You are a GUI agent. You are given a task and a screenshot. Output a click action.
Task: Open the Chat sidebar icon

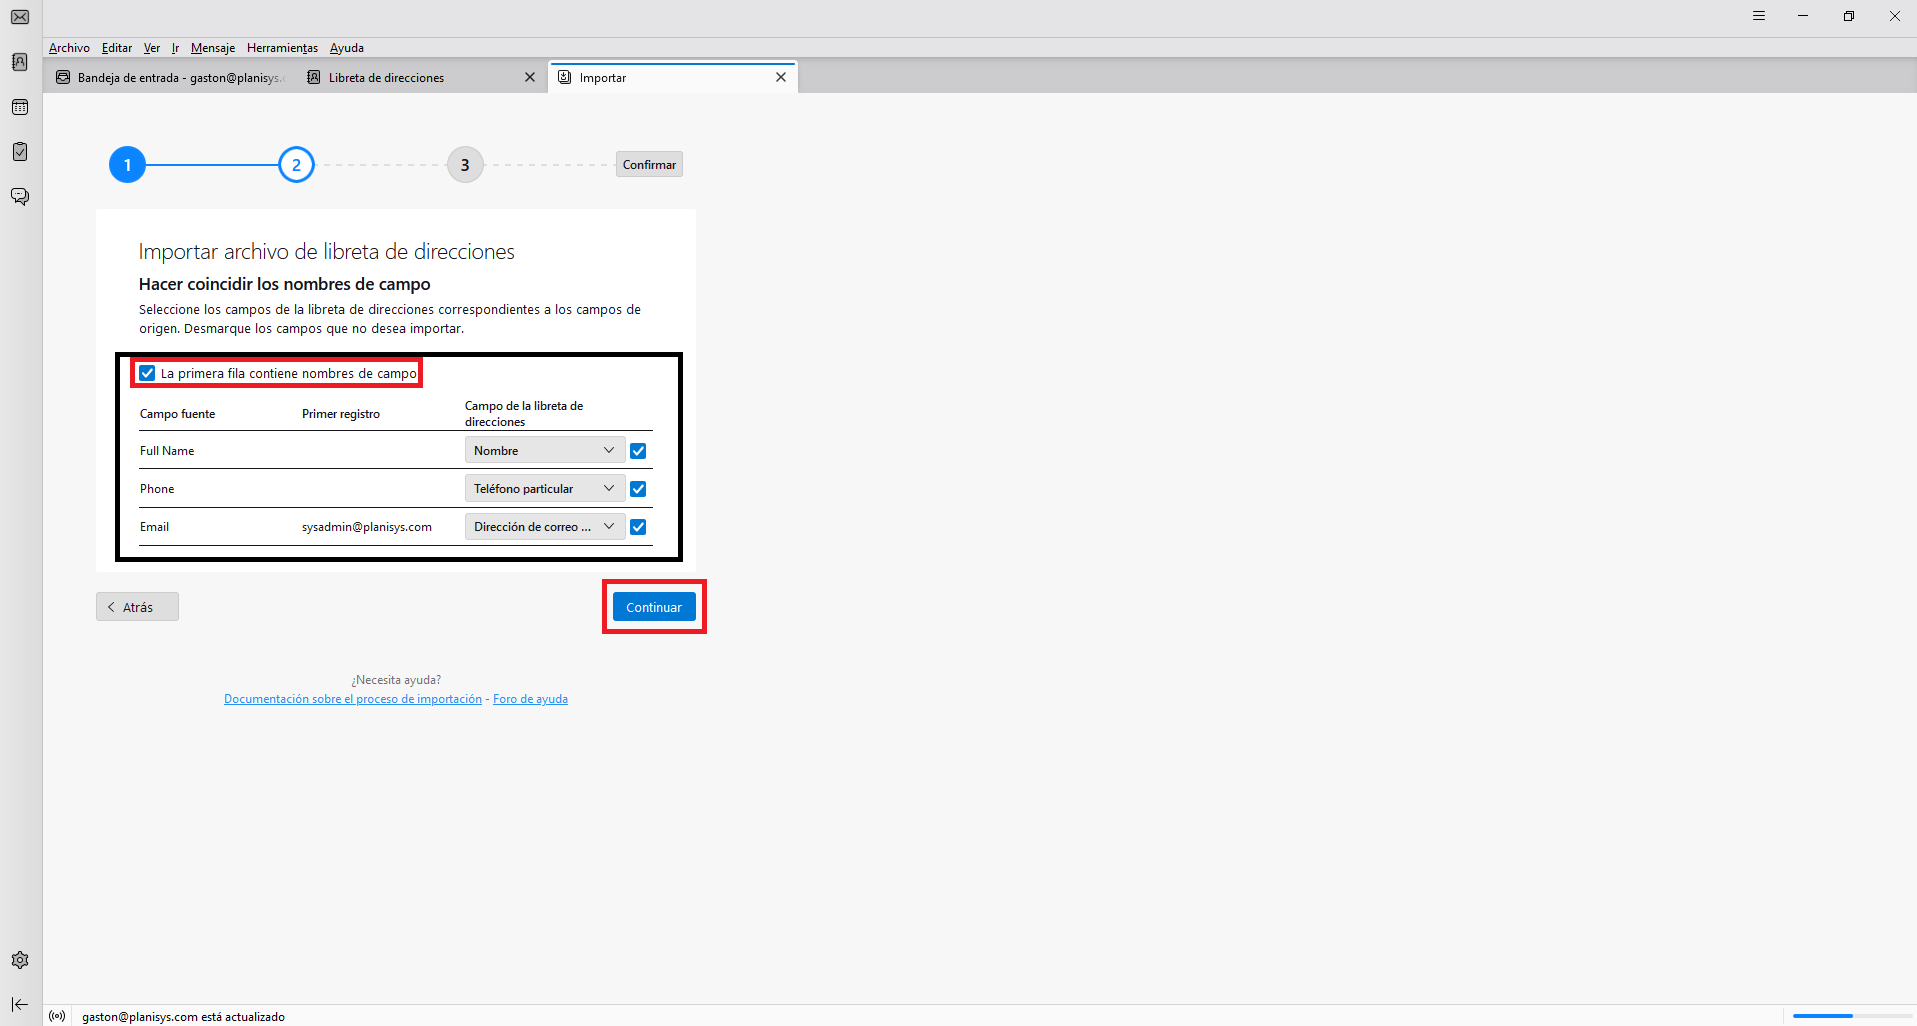click(20, 196)
